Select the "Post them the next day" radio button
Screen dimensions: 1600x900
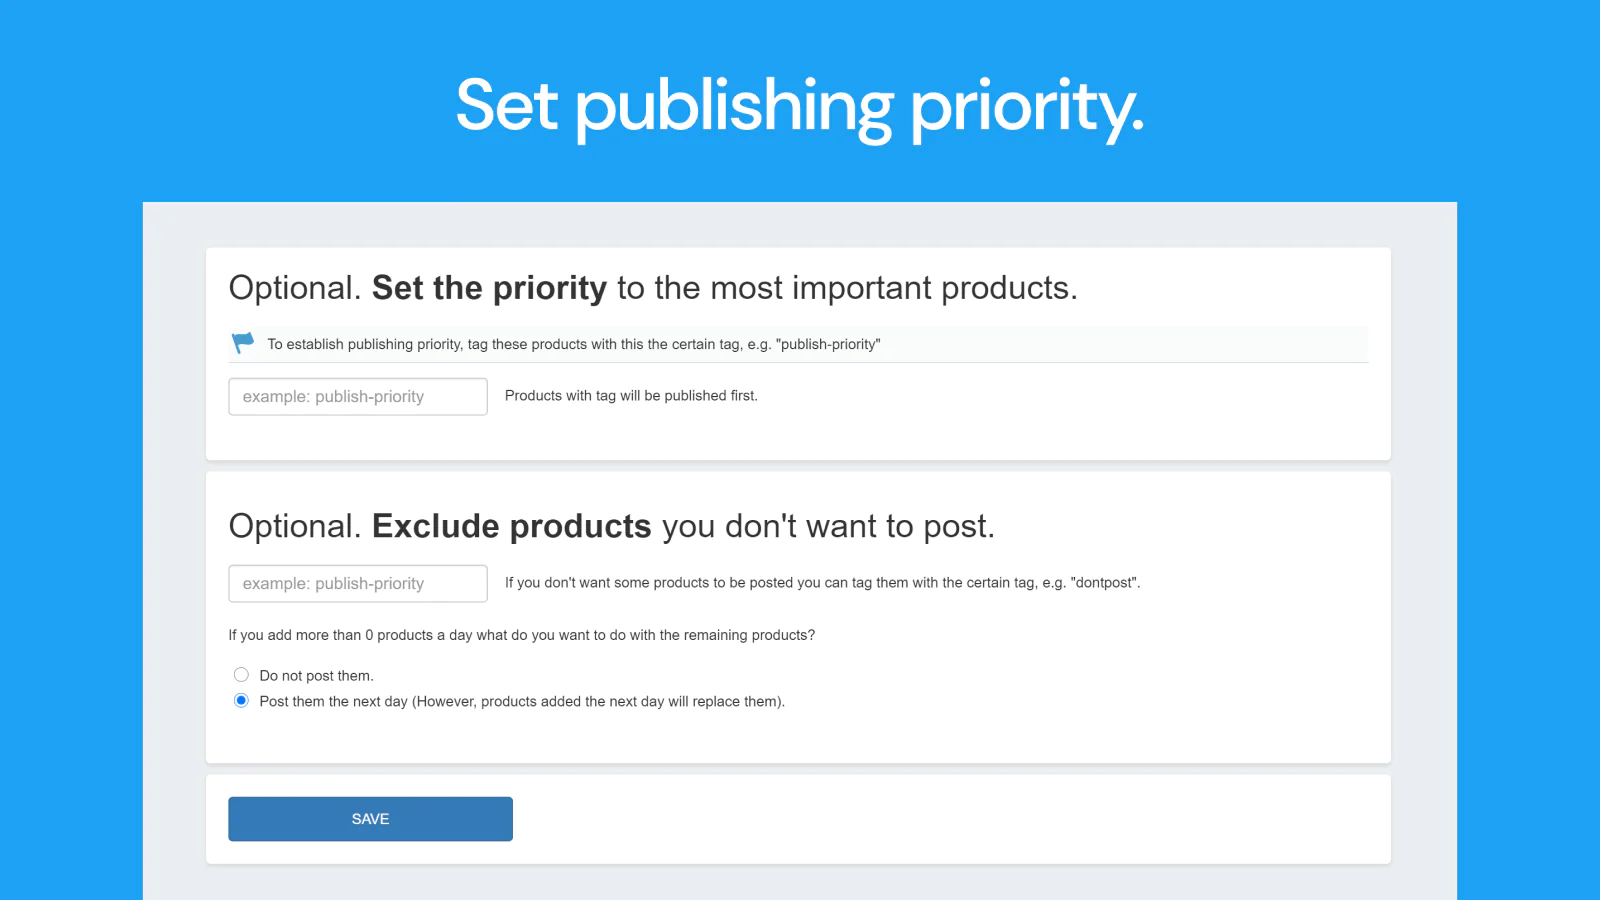(241, 701)
